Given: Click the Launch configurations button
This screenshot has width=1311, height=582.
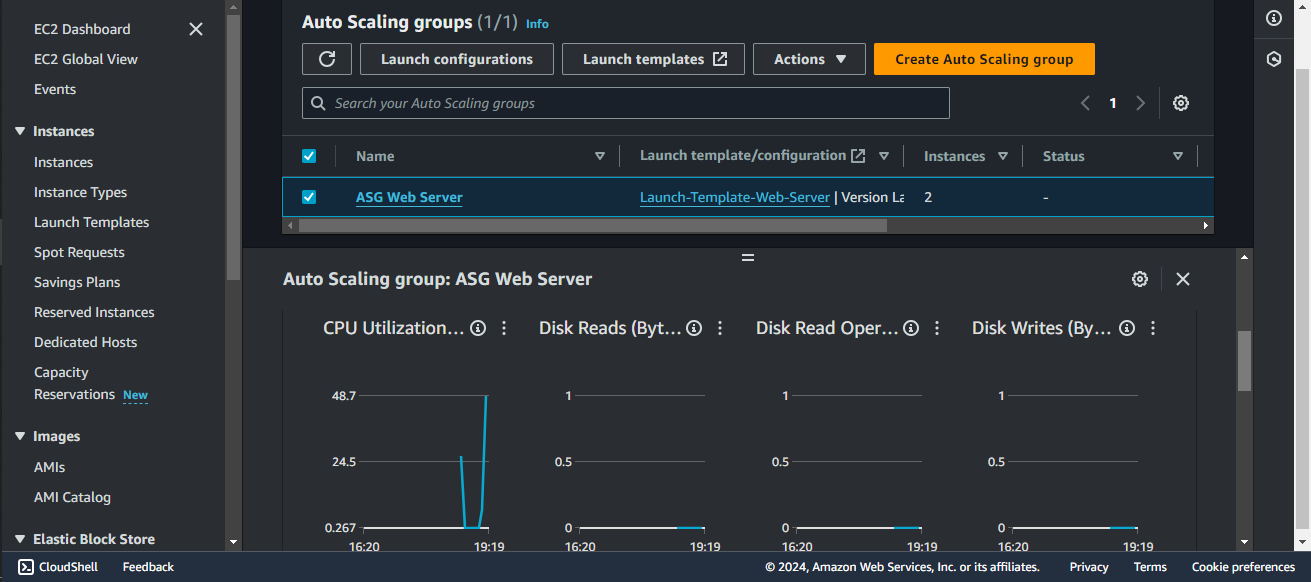Looking at the screenshot, I should (x=457, y=59).
